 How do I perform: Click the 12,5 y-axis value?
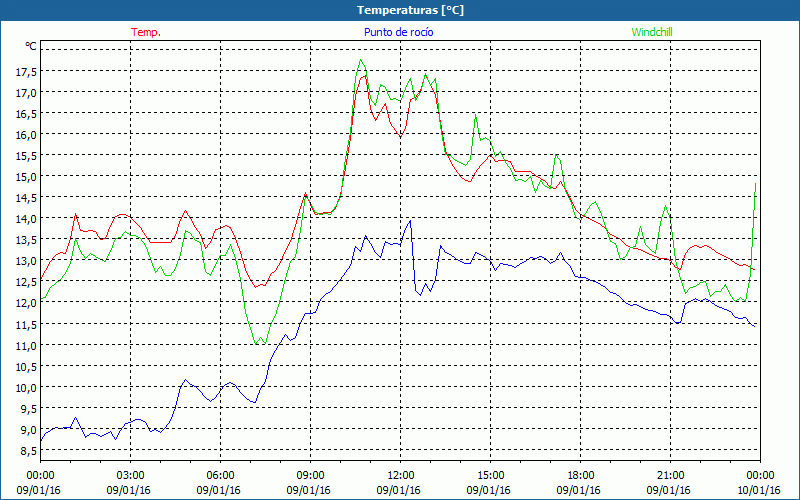click(x=26, y=282)
